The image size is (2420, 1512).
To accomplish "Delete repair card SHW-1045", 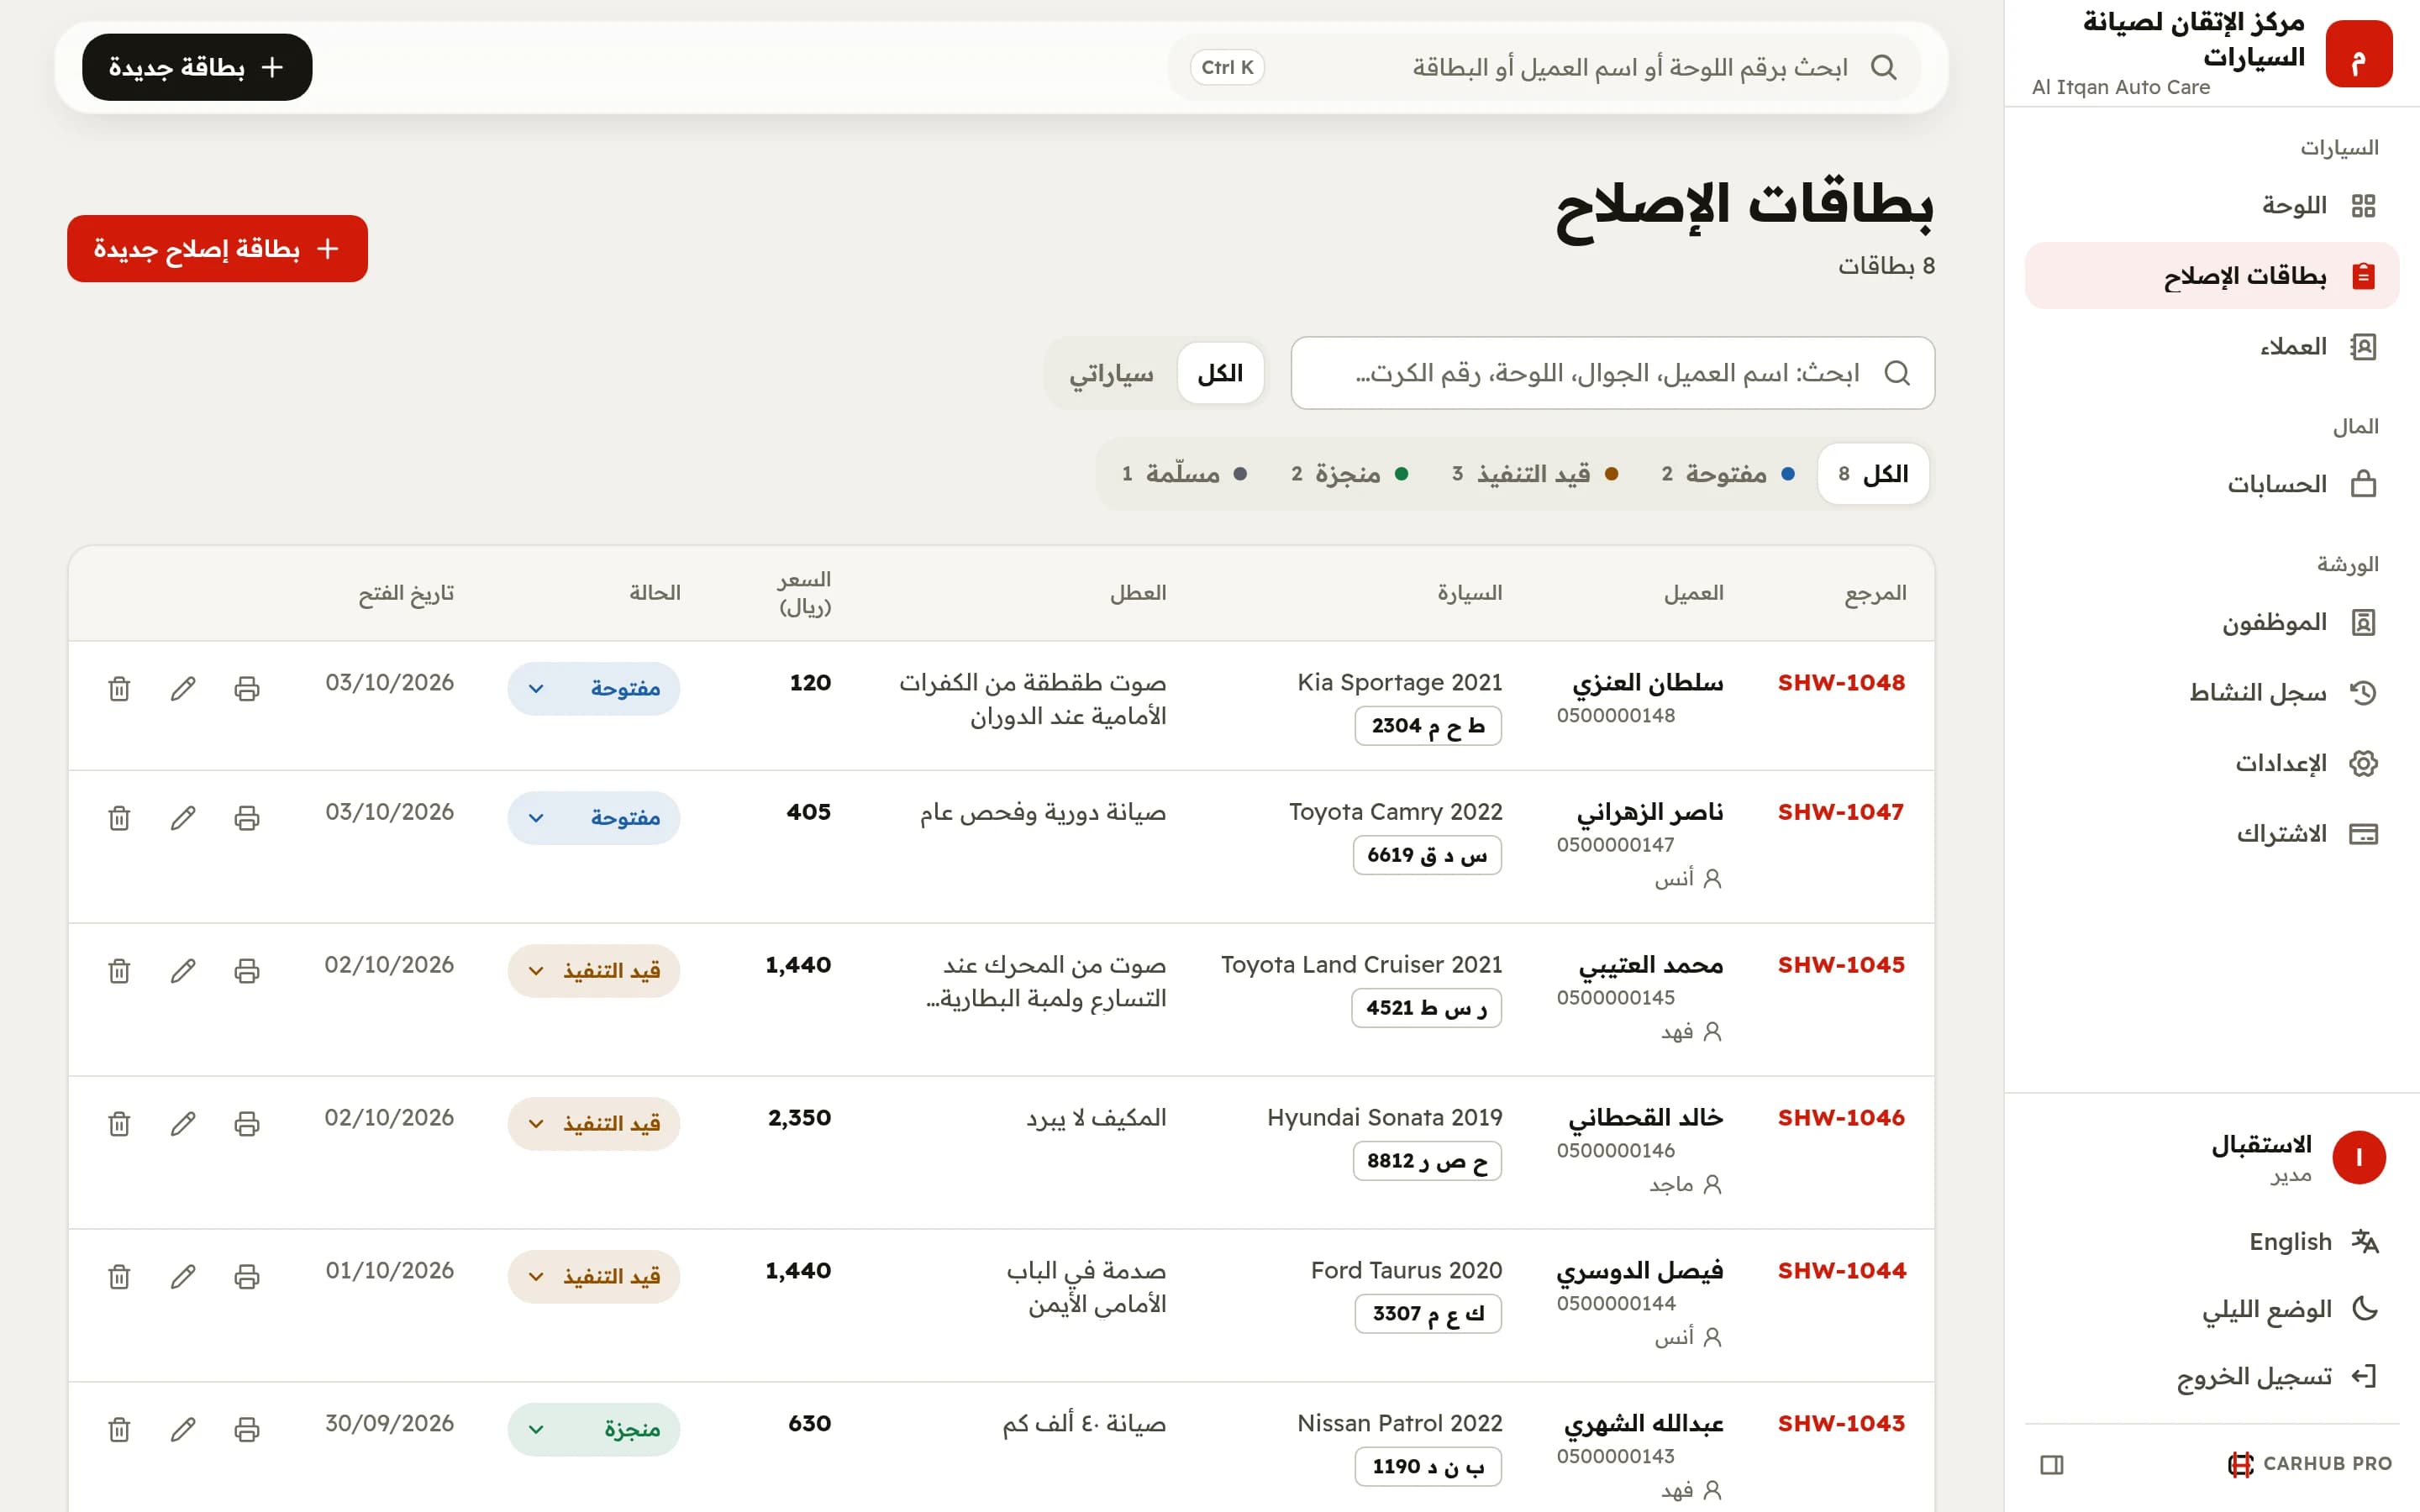I will 119,971.
